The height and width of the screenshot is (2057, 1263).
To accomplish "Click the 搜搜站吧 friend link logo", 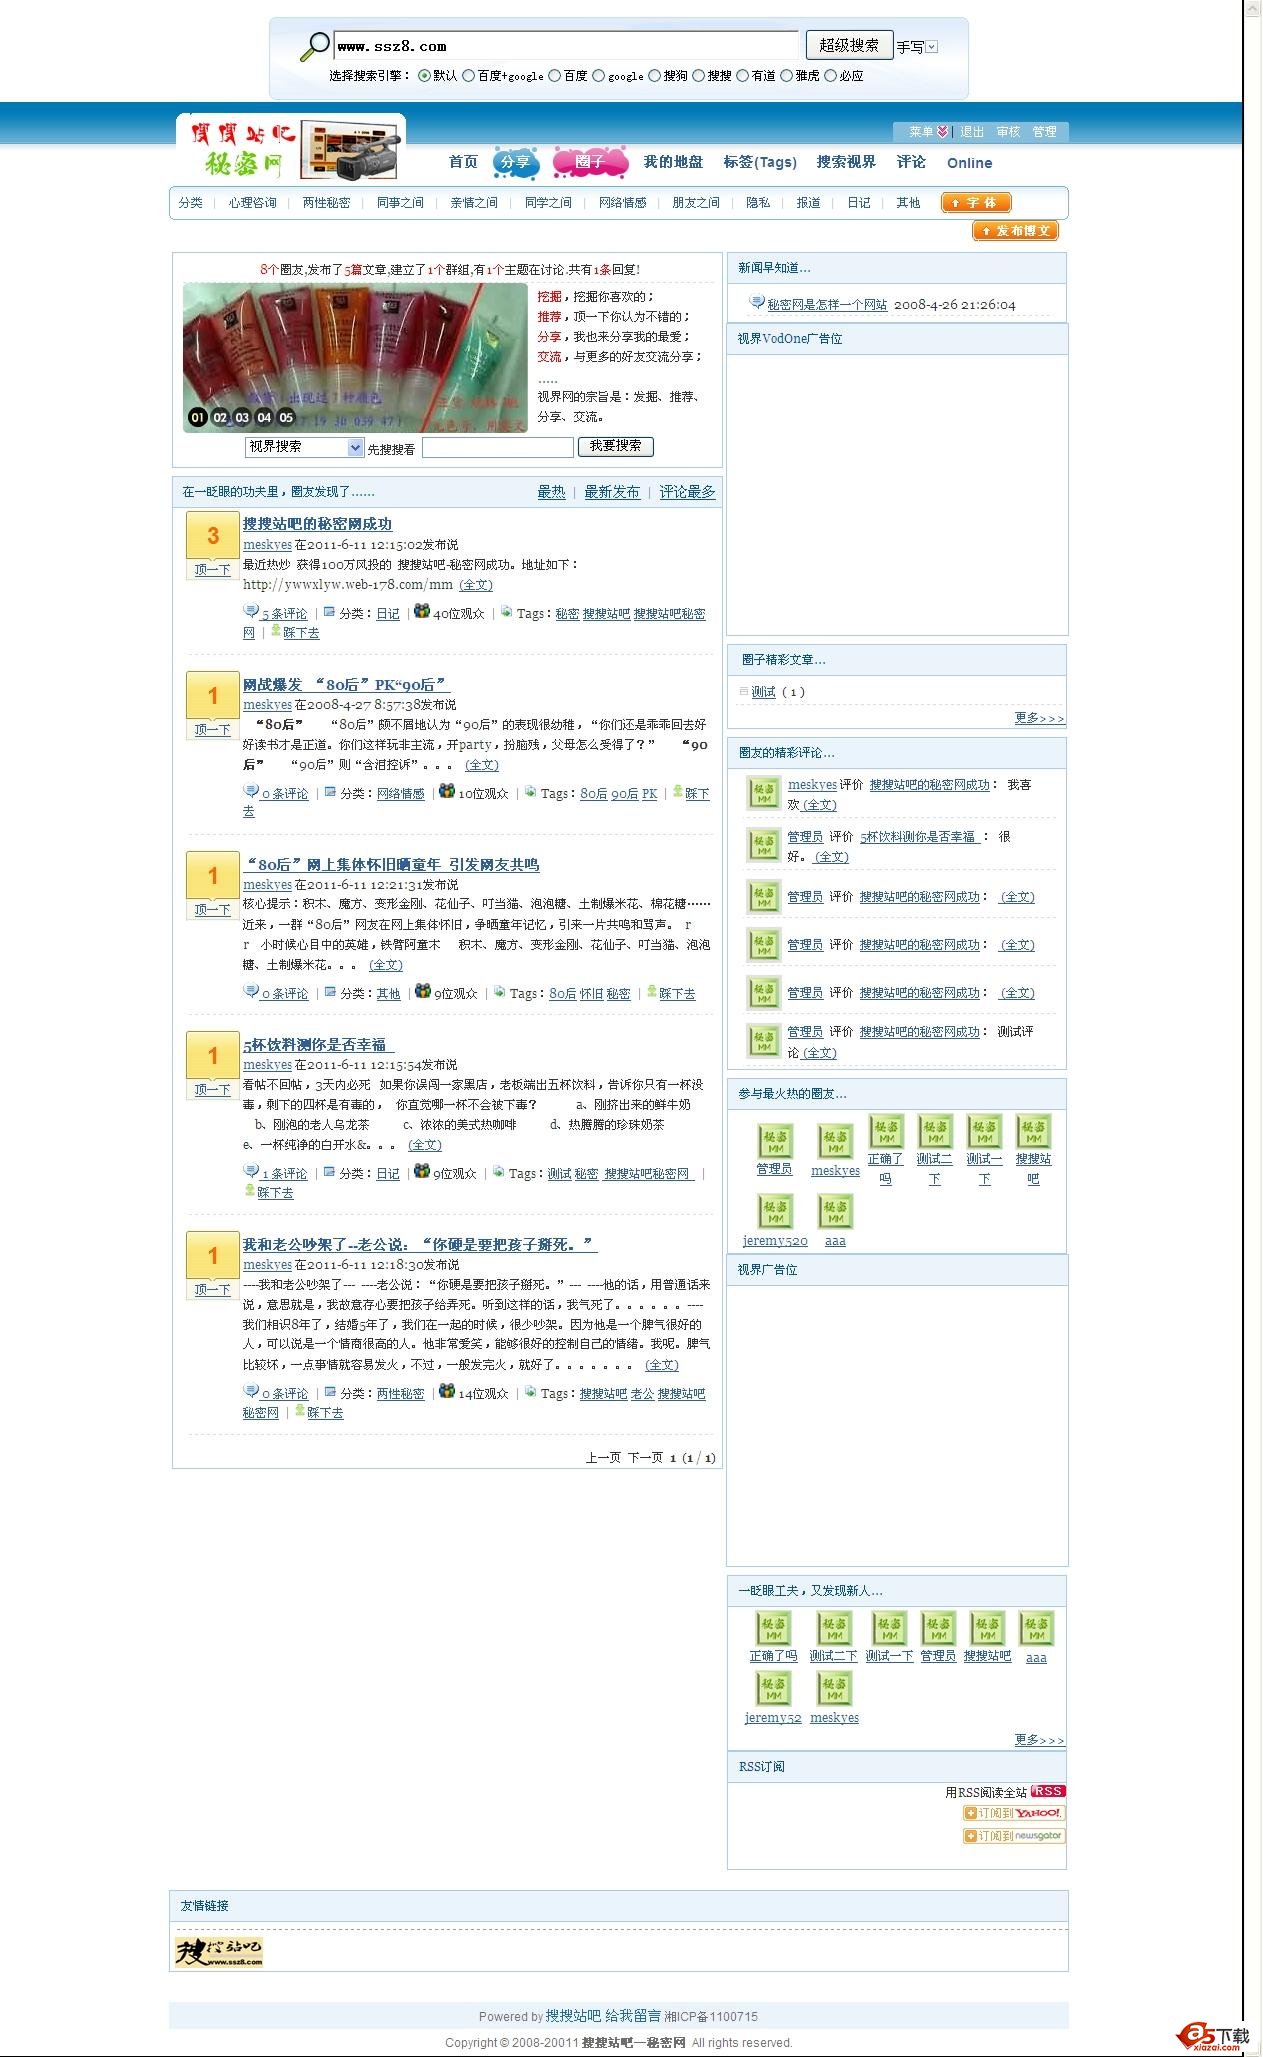I will coord(219,1952).
